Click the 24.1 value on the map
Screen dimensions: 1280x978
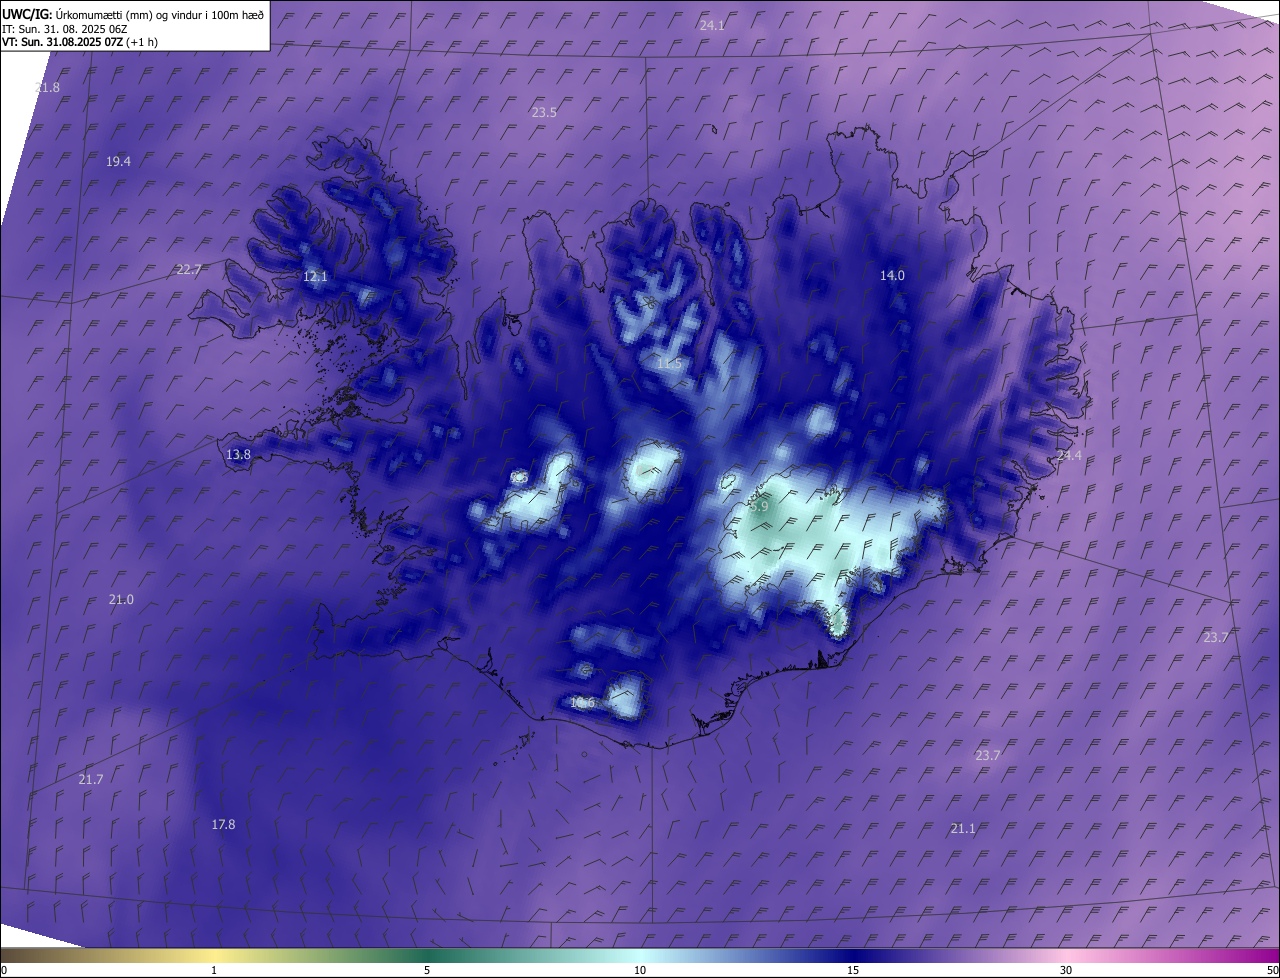coord(712,26)
